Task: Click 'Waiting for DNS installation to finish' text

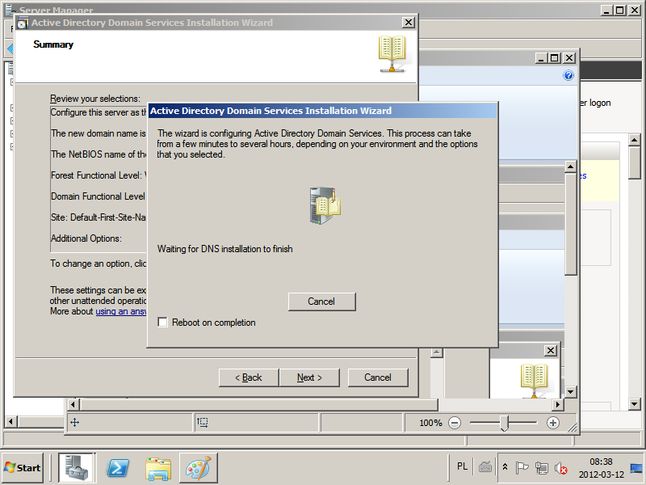Action: 225,249
